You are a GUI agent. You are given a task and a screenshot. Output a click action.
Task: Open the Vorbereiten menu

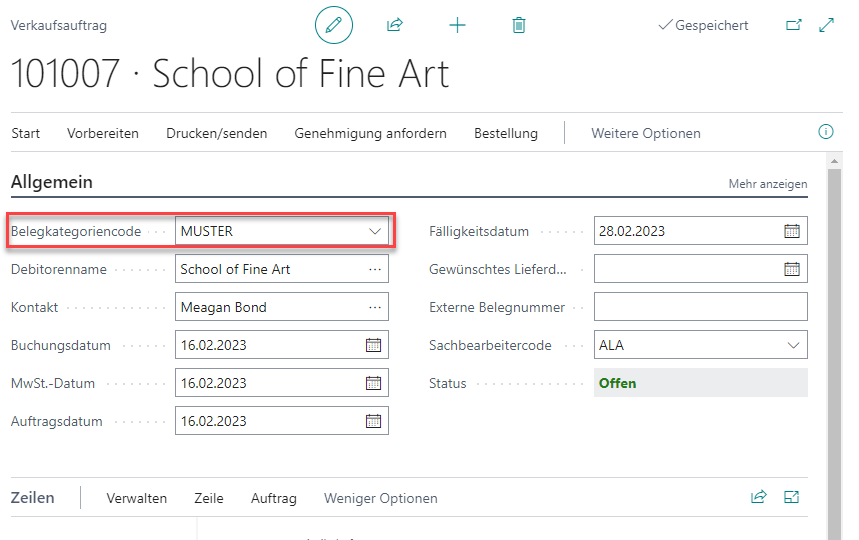tap(103, 133)
